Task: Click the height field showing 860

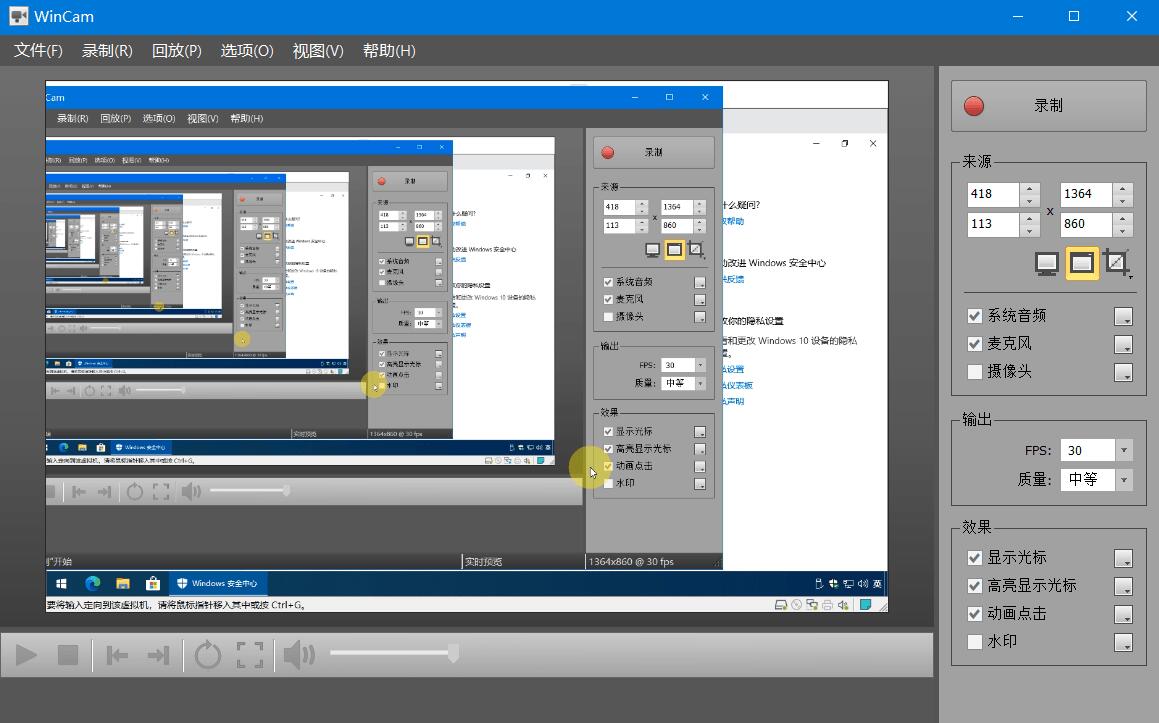Action: pyautogui.click(x=1086, y=224)
